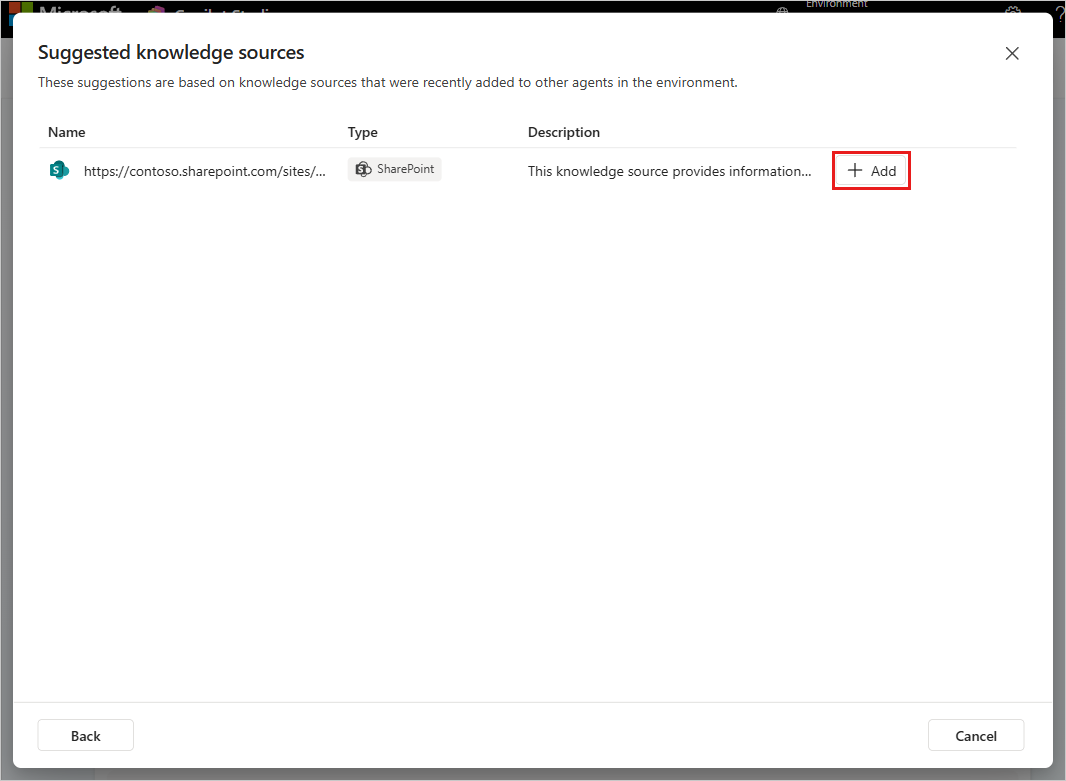The width and height of the screenshot is (1066, 781).
Task: Click the Suggested knowledge sources heading
Action: 171,52
